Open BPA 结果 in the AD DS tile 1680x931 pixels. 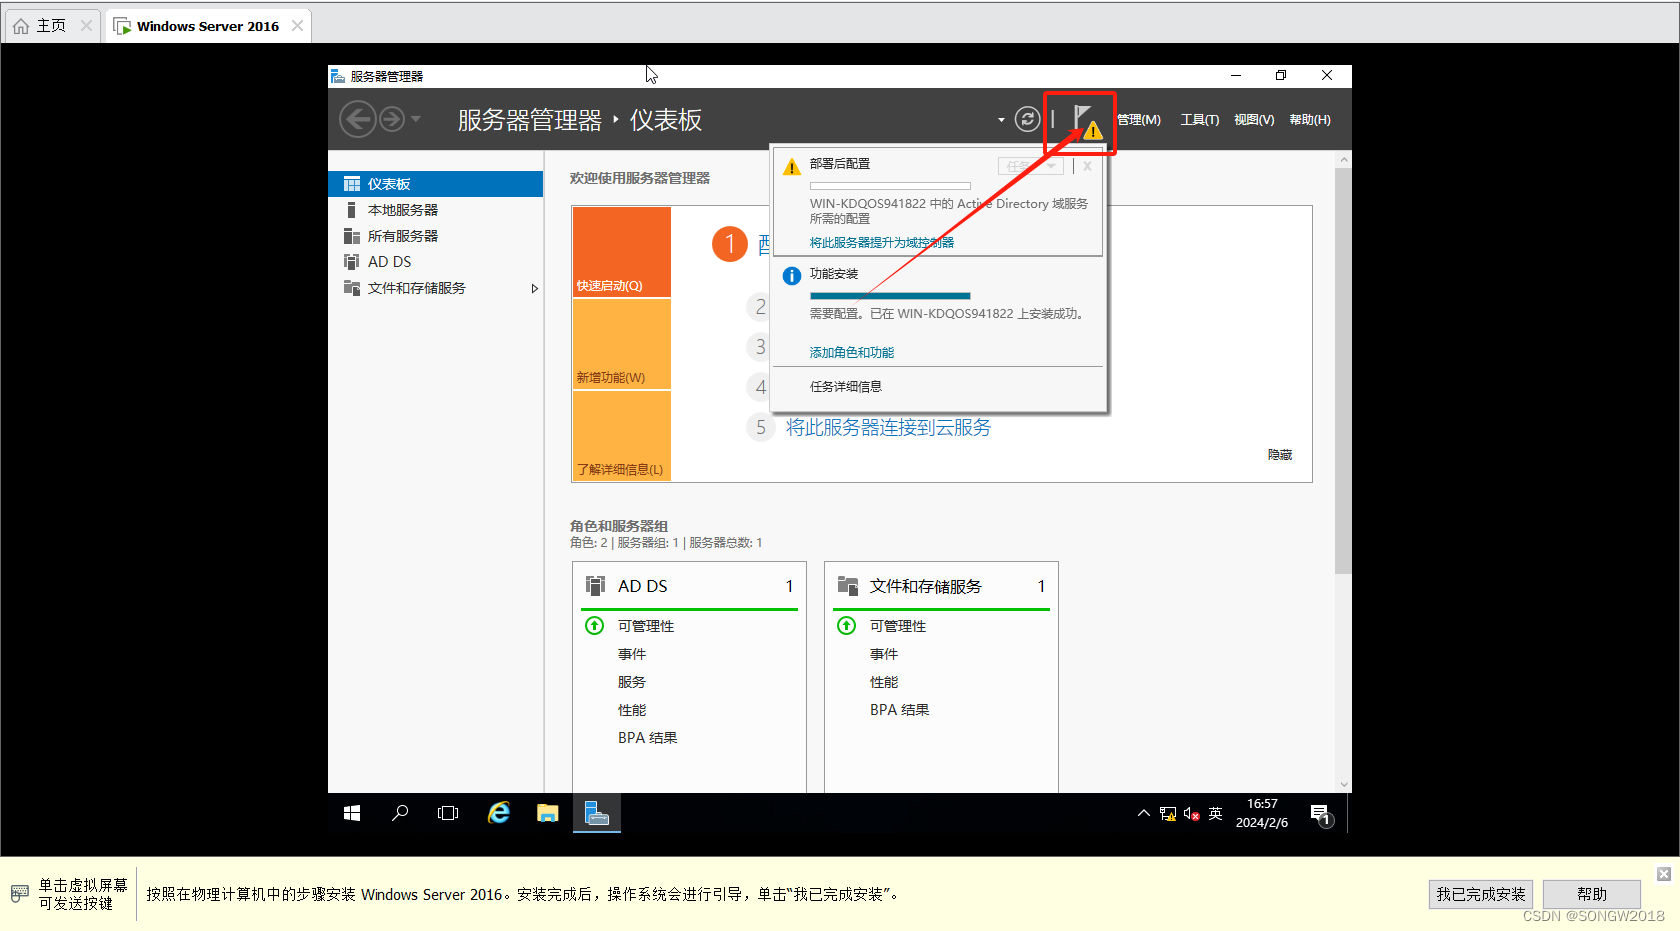[647, 738]
